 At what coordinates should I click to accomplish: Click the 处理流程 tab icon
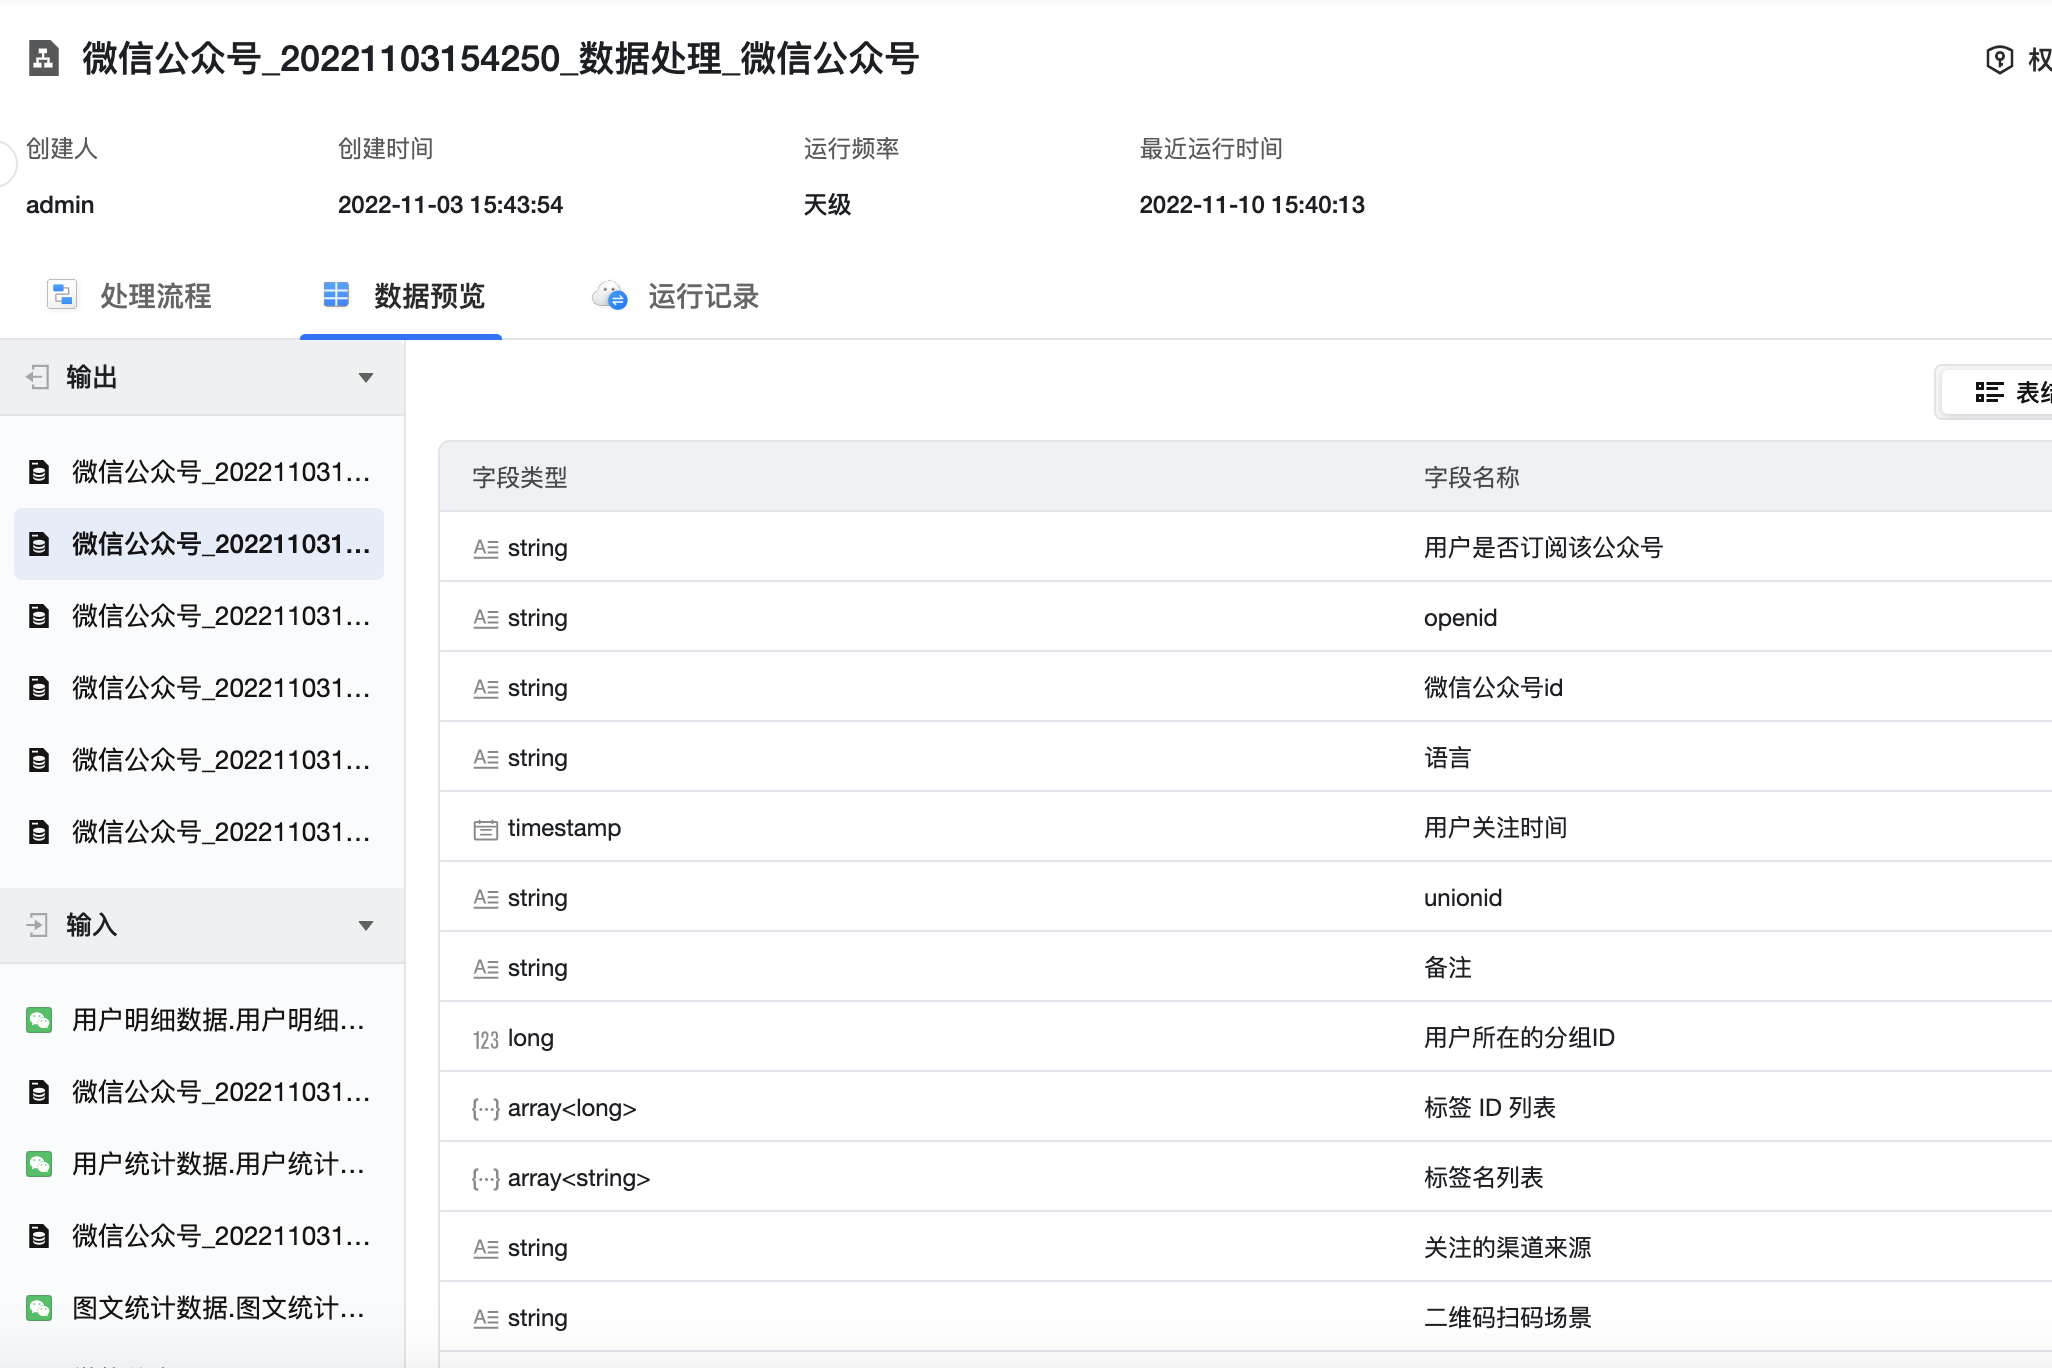pos(62,295)
